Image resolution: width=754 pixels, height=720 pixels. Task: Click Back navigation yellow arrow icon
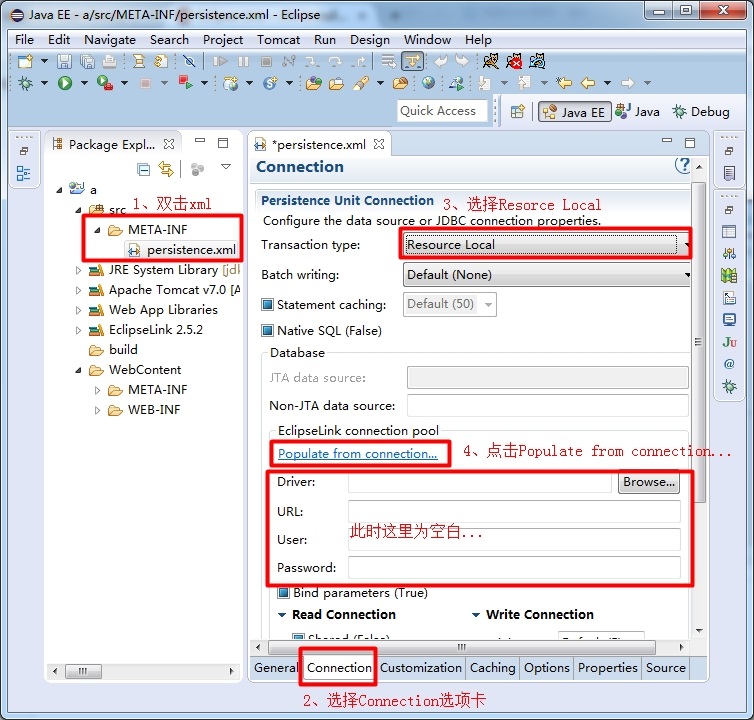pyautogui.click(x=588, y=83)
